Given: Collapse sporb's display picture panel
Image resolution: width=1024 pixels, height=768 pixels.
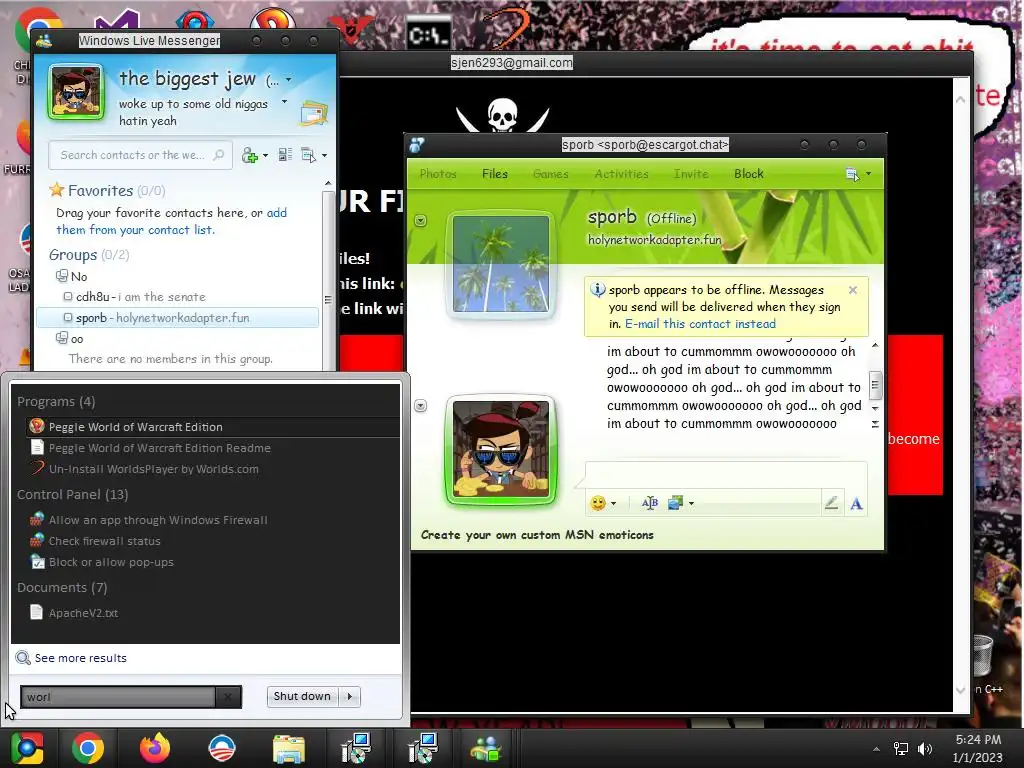Looking at the screenshot, I should click(x=421, y=220).
